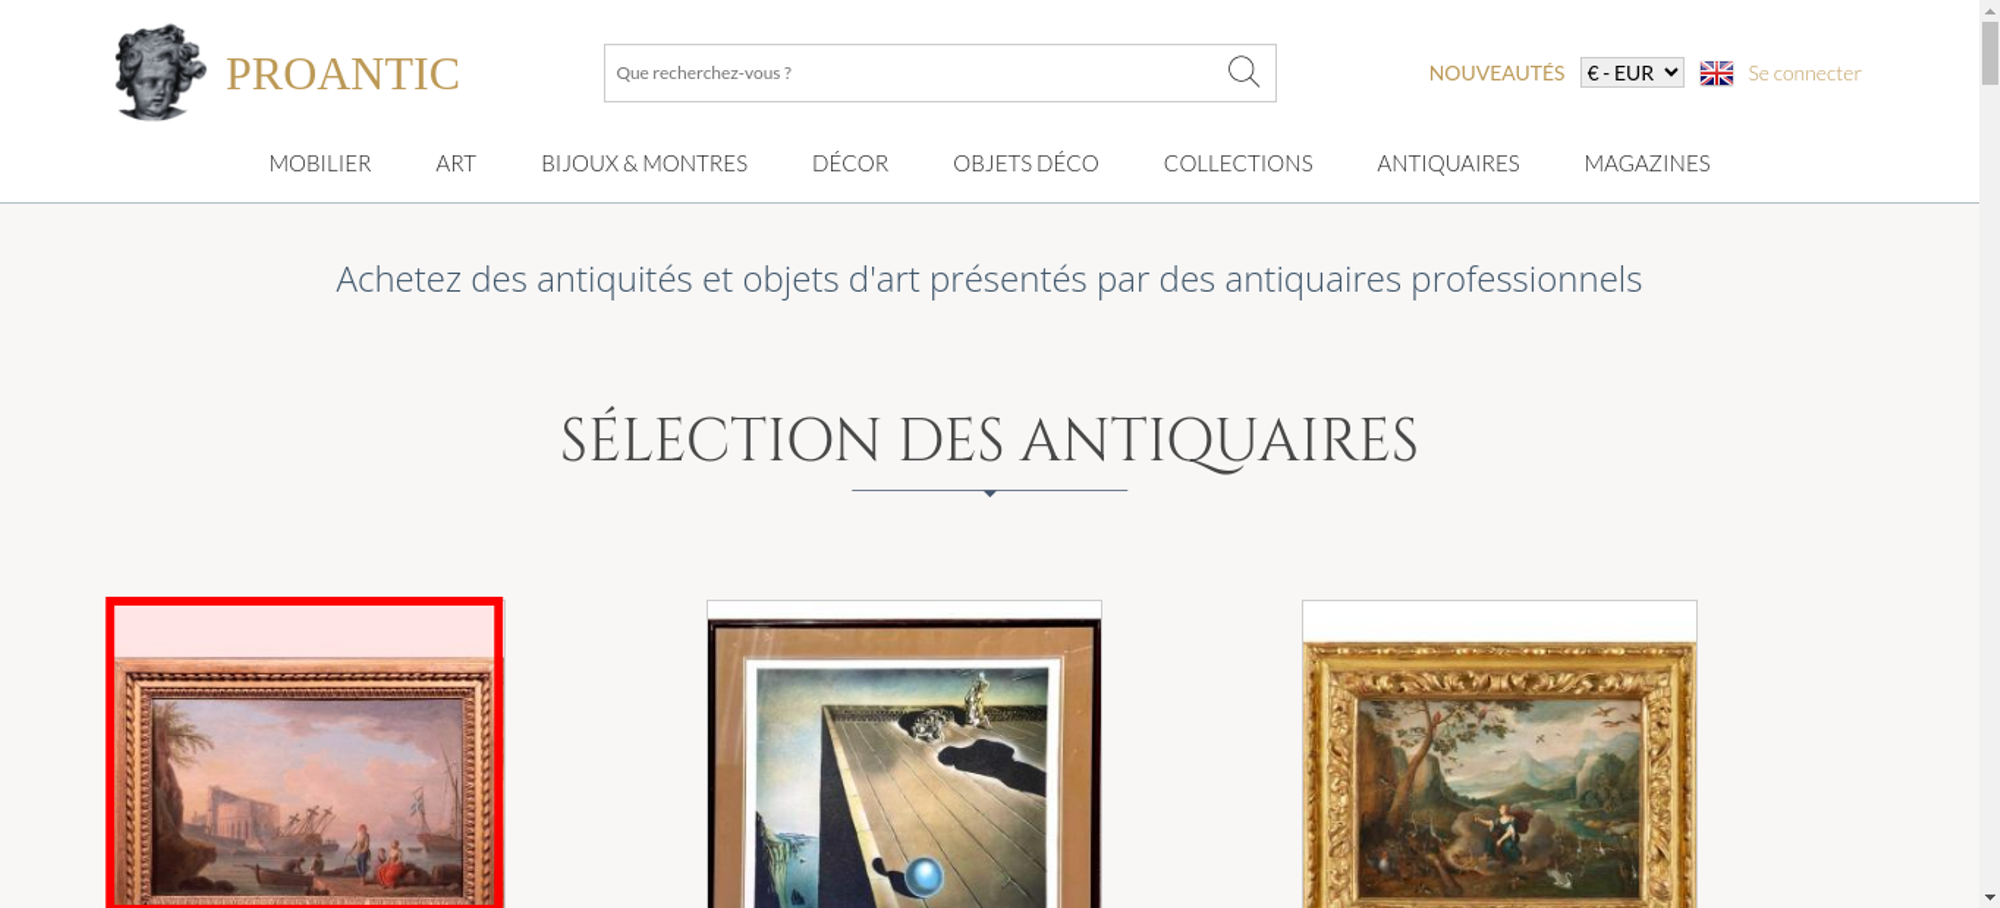The height and width of the screenshot is (908, 2000).
Task: Open the ART menu
Action: pos(455,163)
